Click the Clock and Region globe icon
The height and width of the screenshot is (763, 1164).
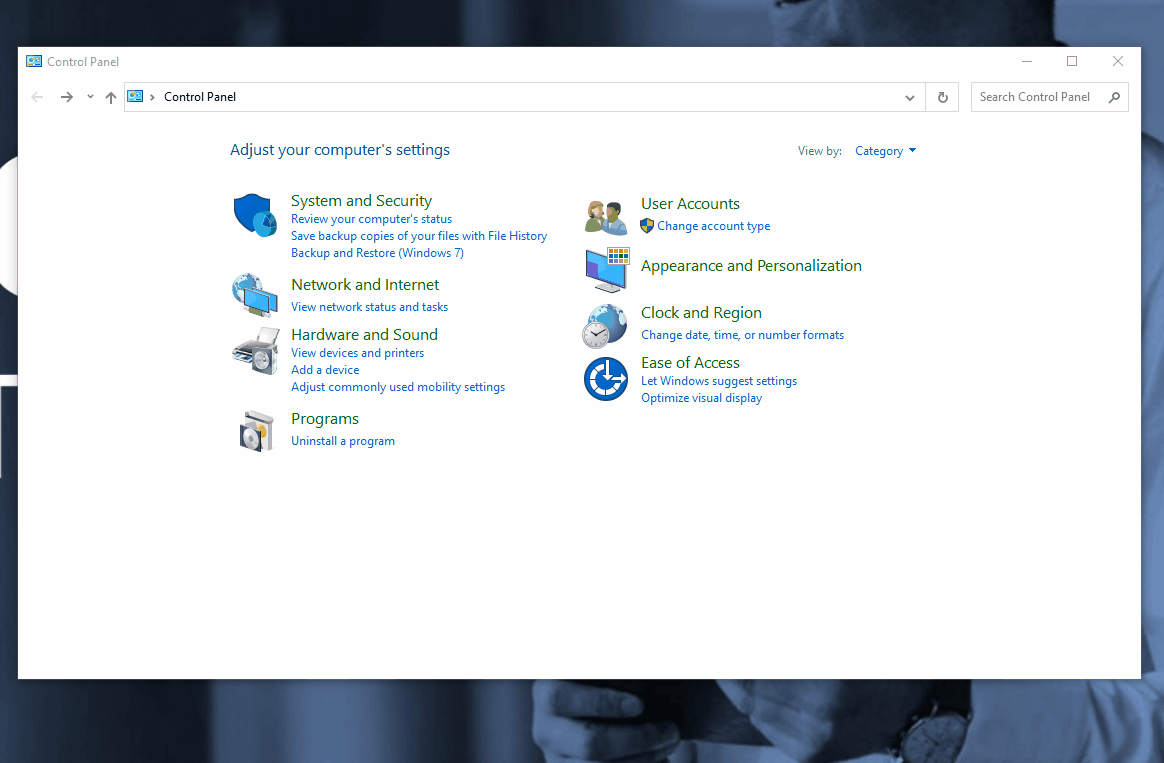pos(605,326)
